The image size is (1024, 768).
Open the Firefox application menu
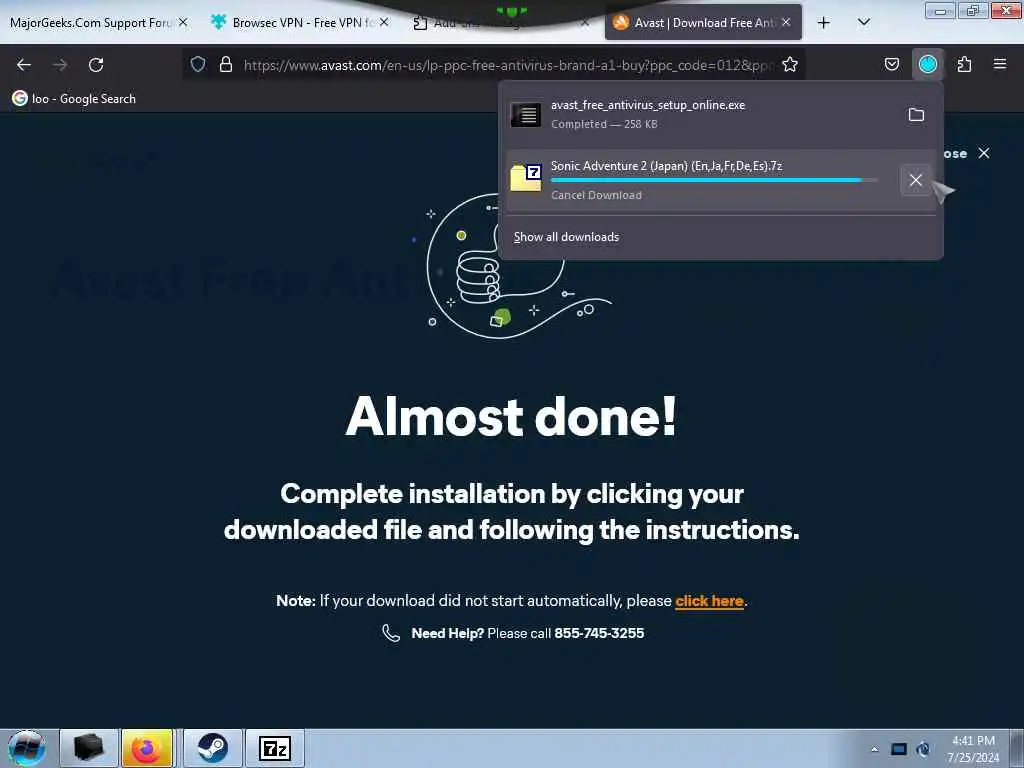pos(1000,64)
